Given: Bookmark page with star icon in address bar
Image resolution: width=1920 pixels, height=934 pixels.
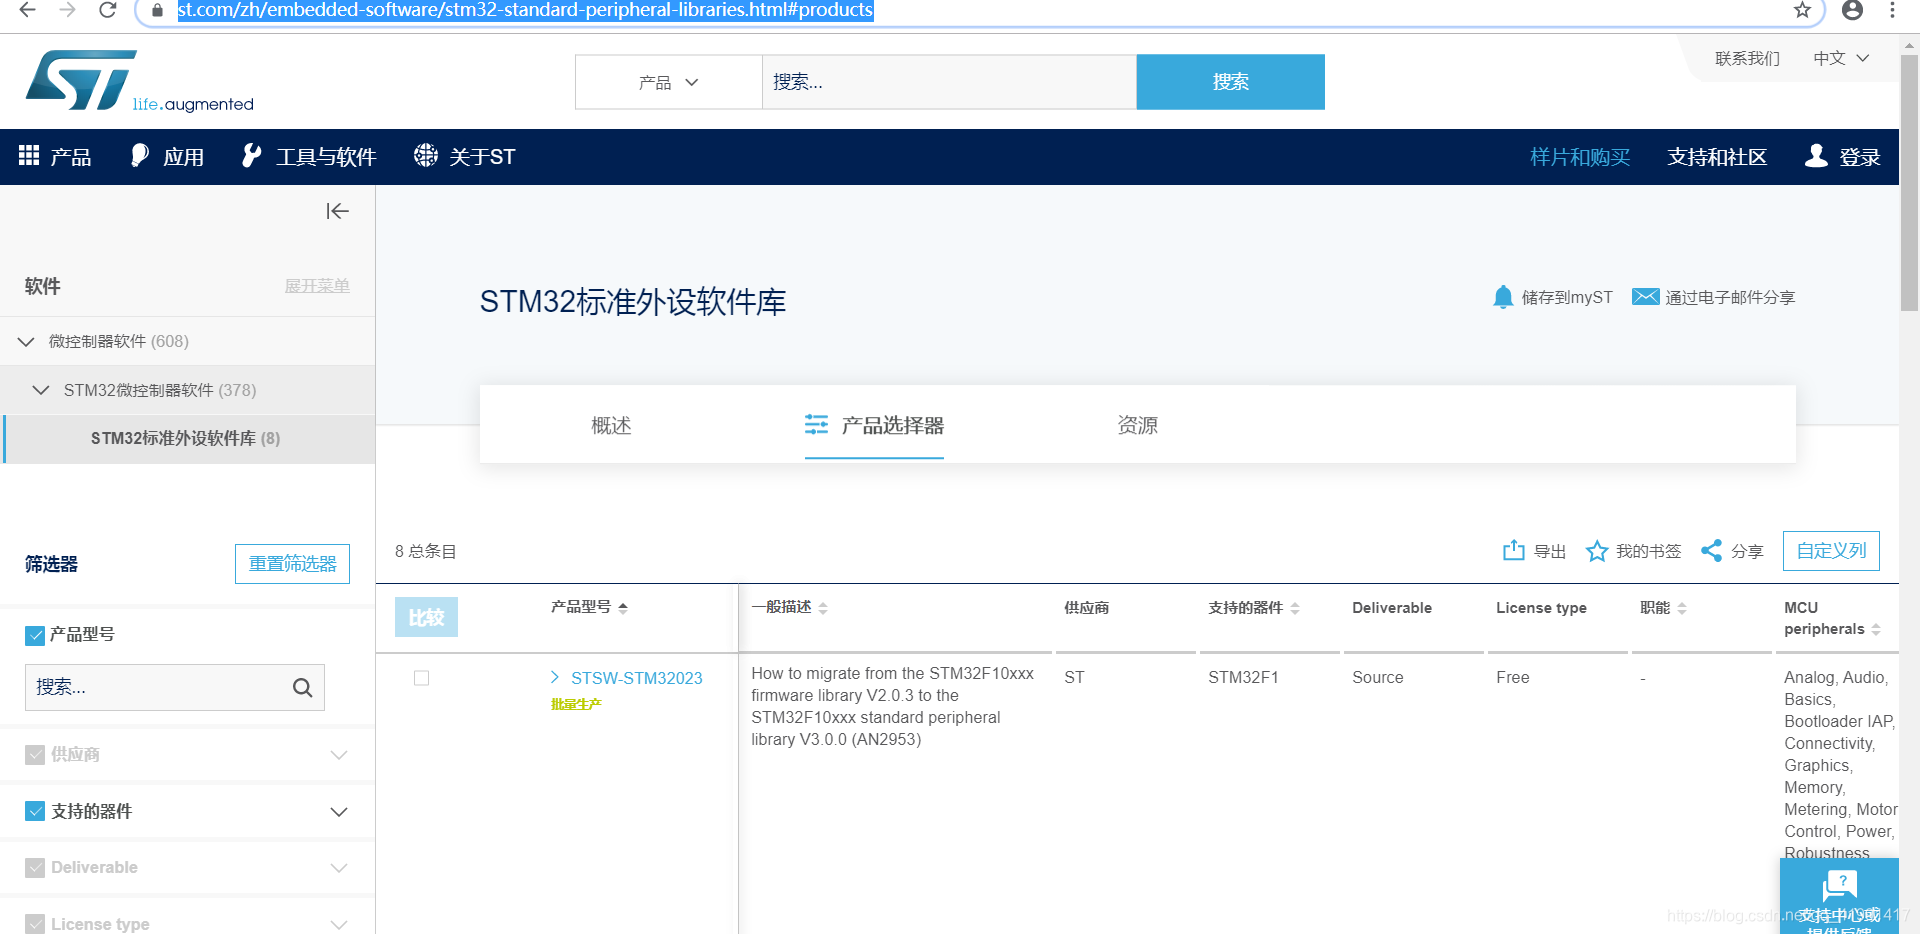Looking at the screenshot, I should 1802,10.
